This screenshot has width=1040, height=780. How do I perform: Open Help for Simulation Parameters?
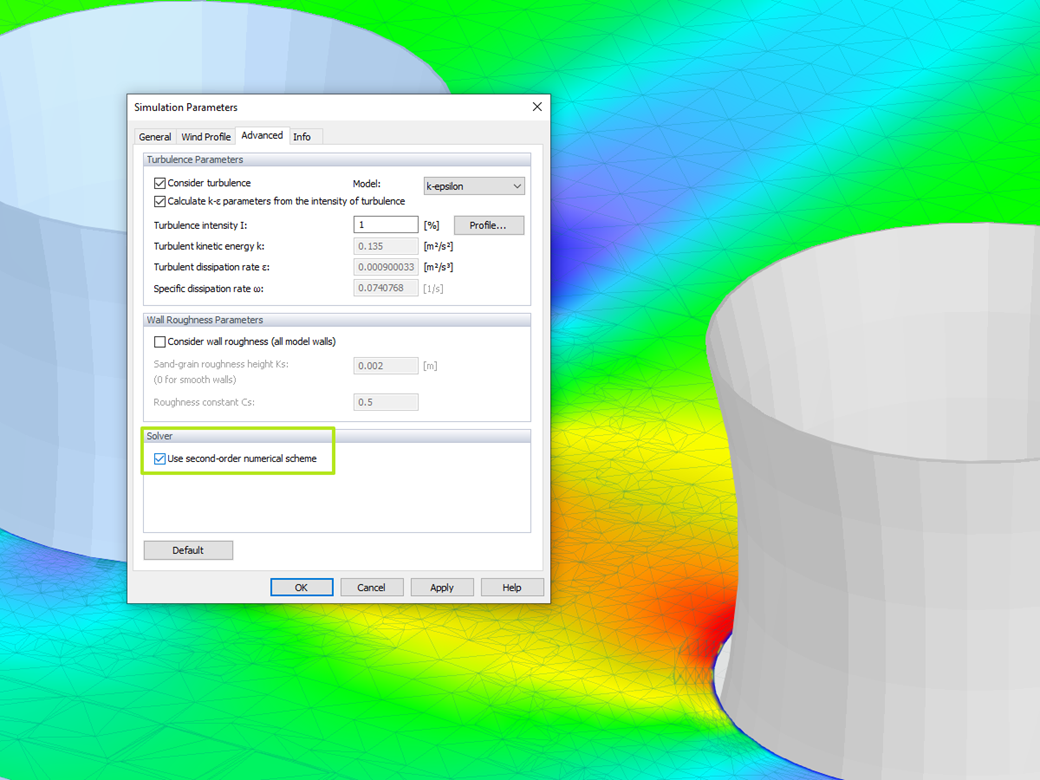(x=511, y=587)
